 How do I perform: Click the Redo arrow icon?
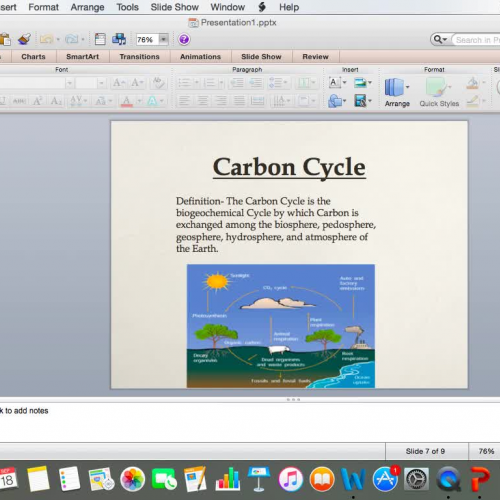71,39
